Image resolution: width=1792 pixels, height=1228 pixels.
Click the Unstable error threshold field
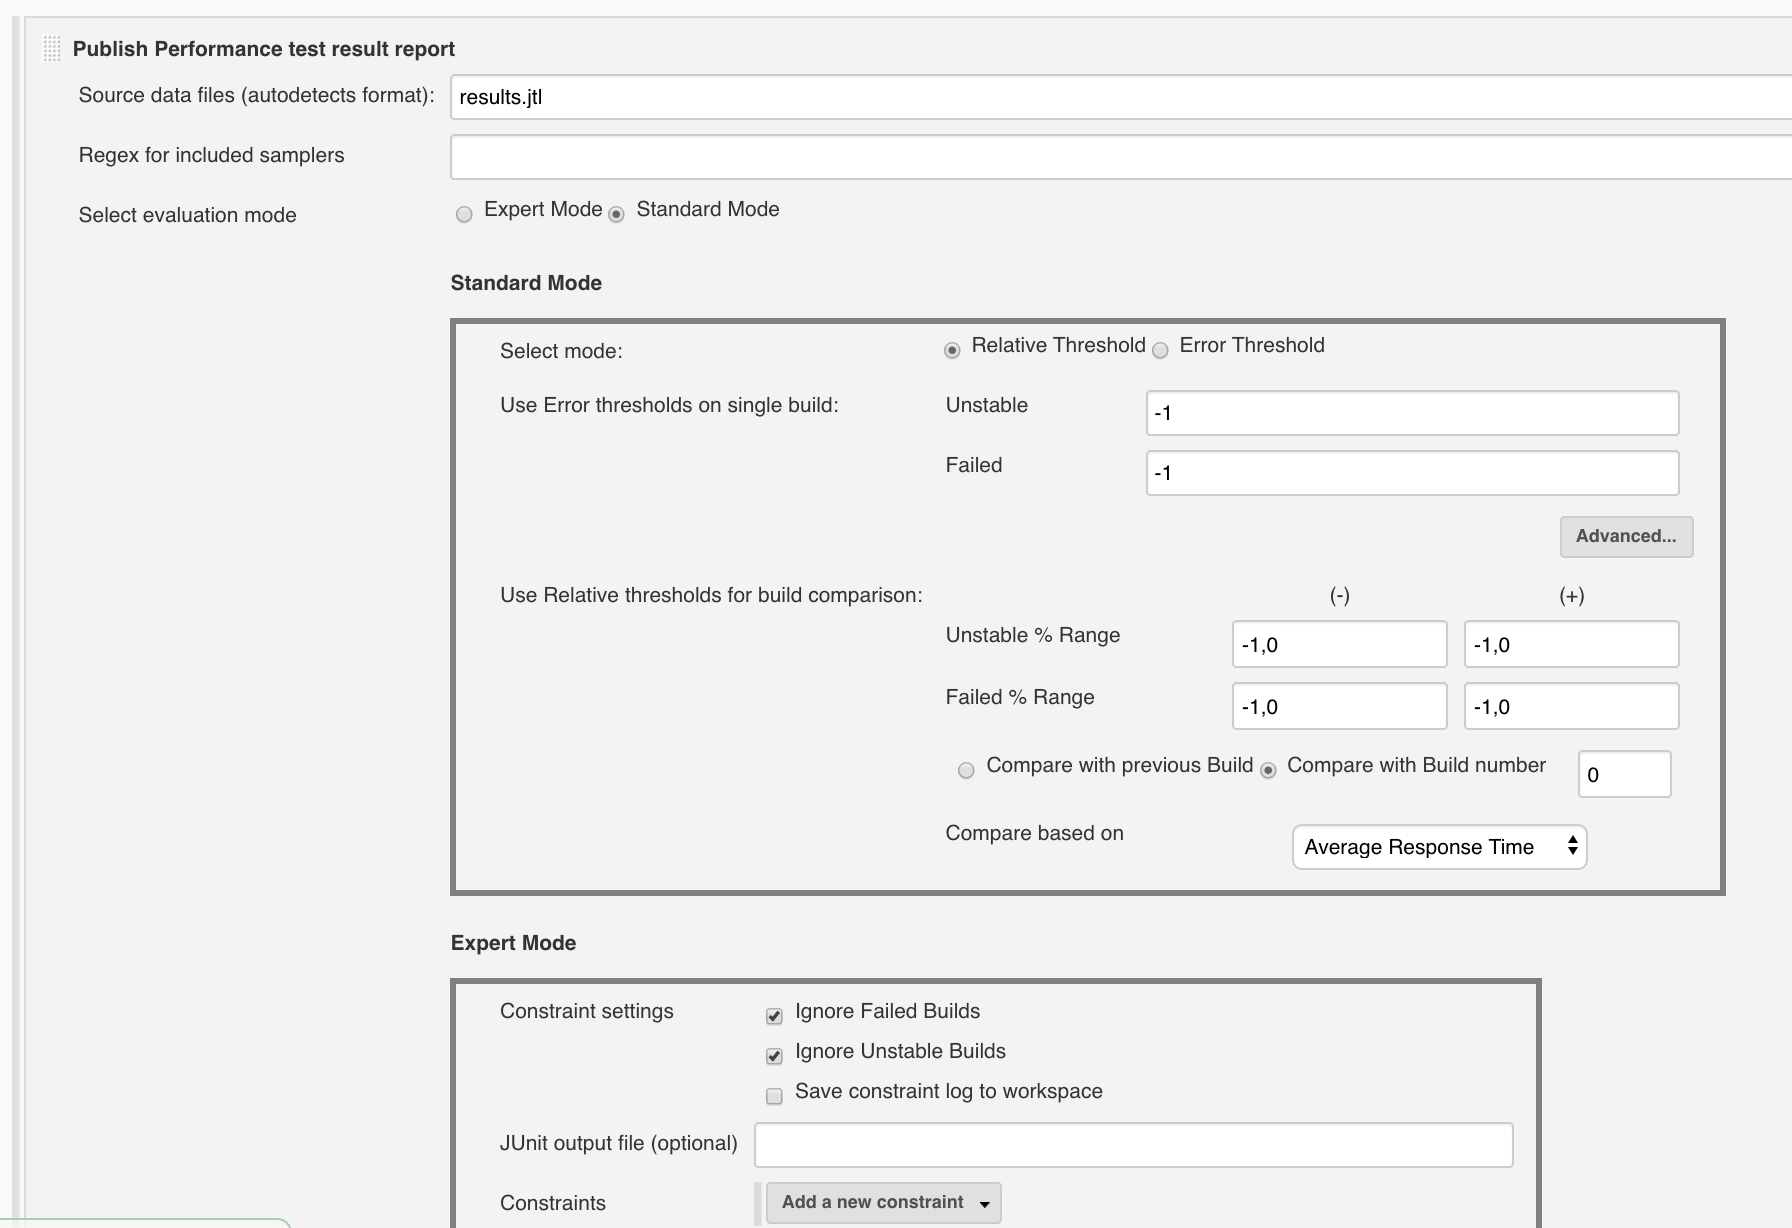click(x=1412, y=413)
